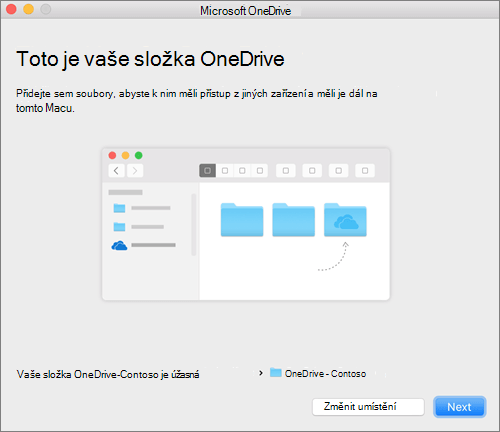The height and width of the screenshot is (432, 500).
Task: Click the OneDrive cloud folder in illustration
Action: click(345, 220)
